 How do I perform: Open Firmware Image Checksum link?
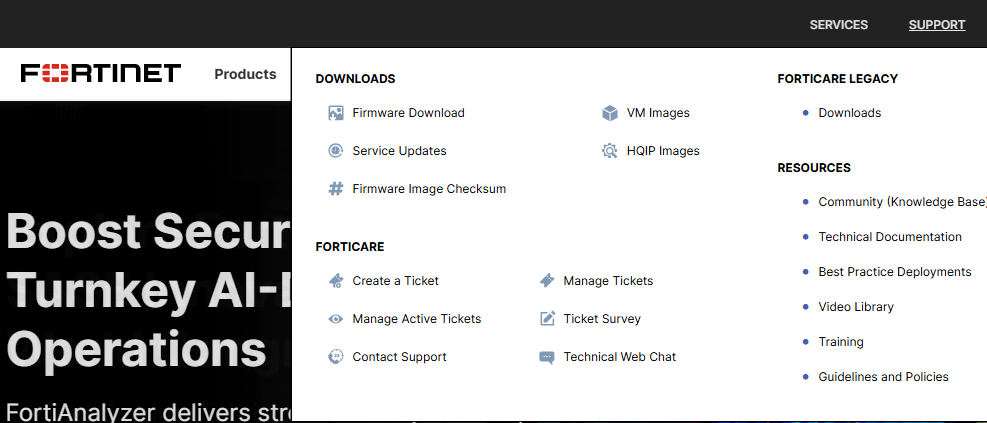click(429, 189)
